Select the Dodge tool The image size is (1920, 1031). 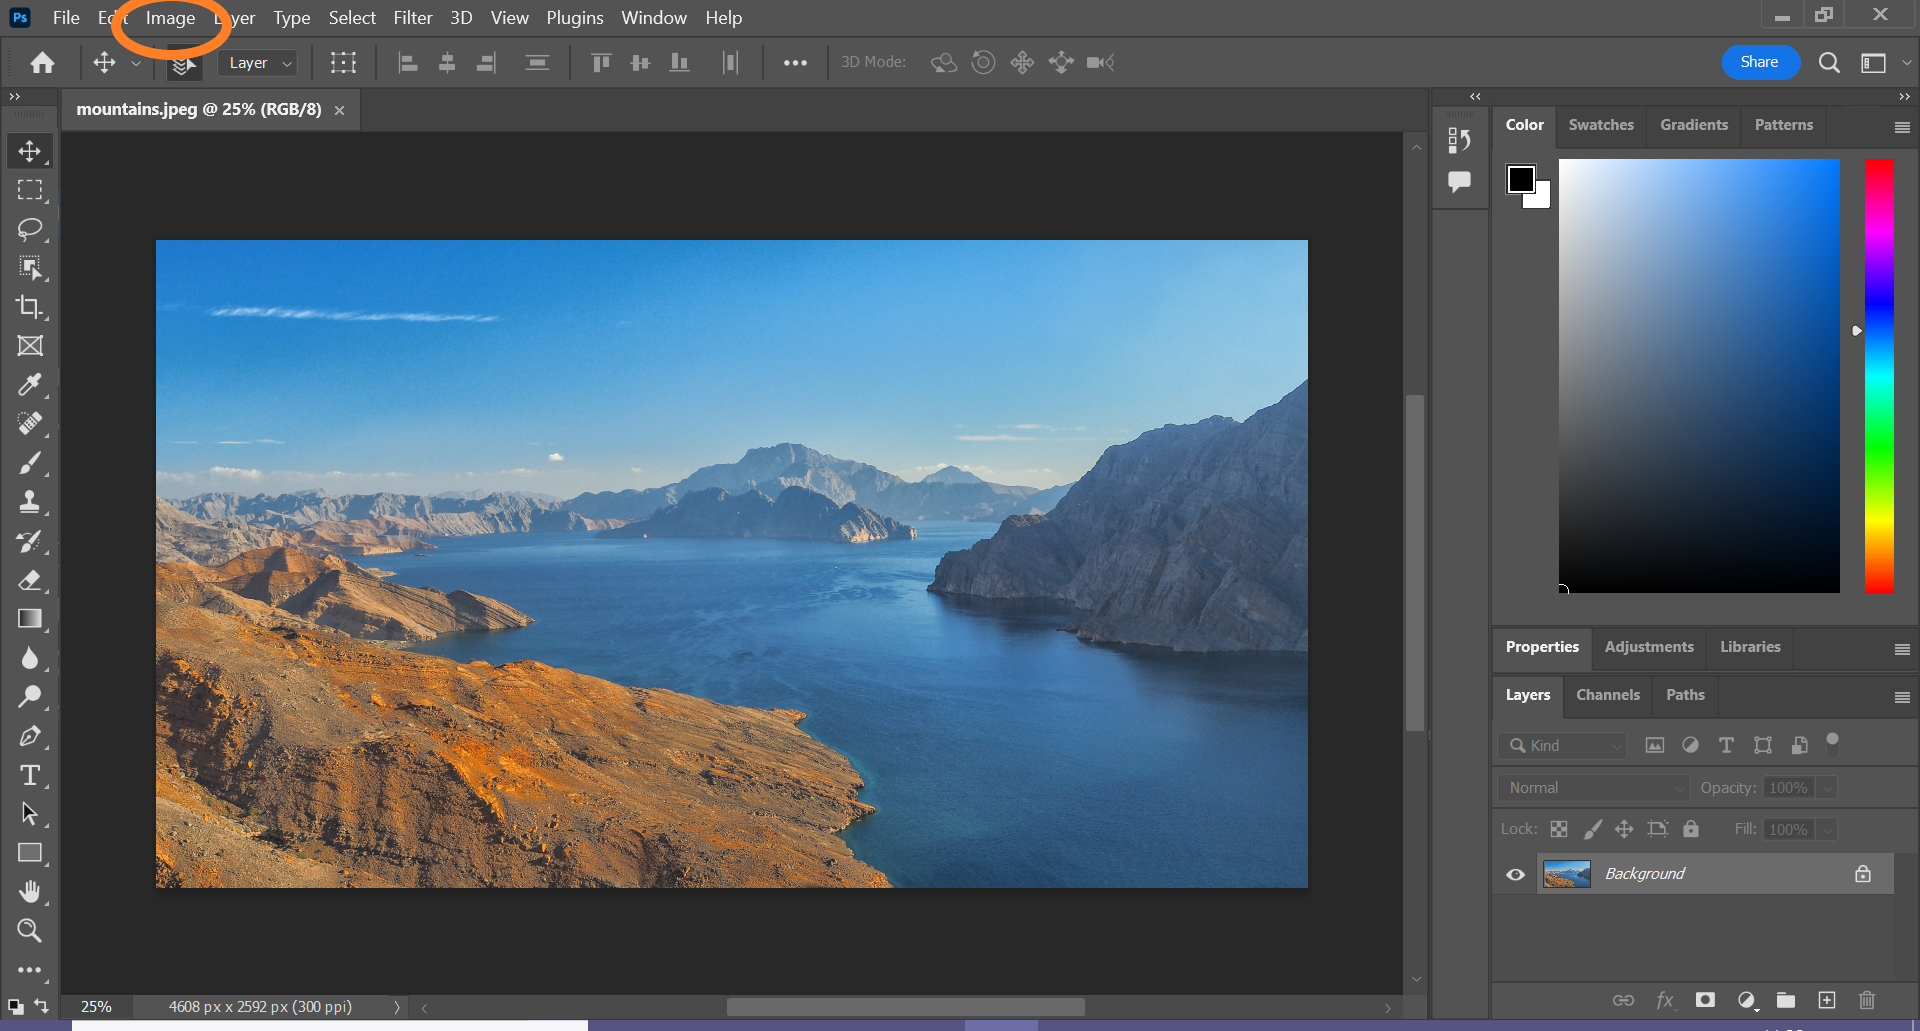point(30,697)
